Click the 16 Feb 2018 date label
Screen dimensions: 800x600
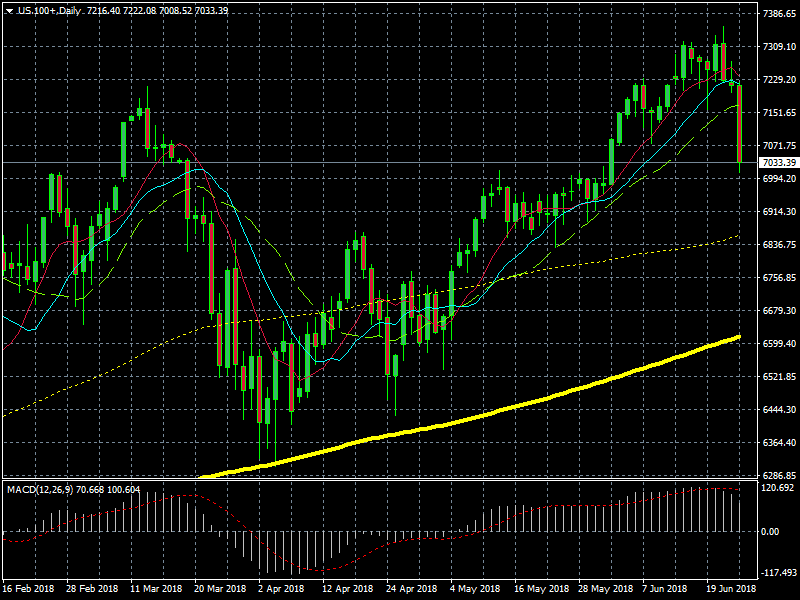[x=30, y=589]
